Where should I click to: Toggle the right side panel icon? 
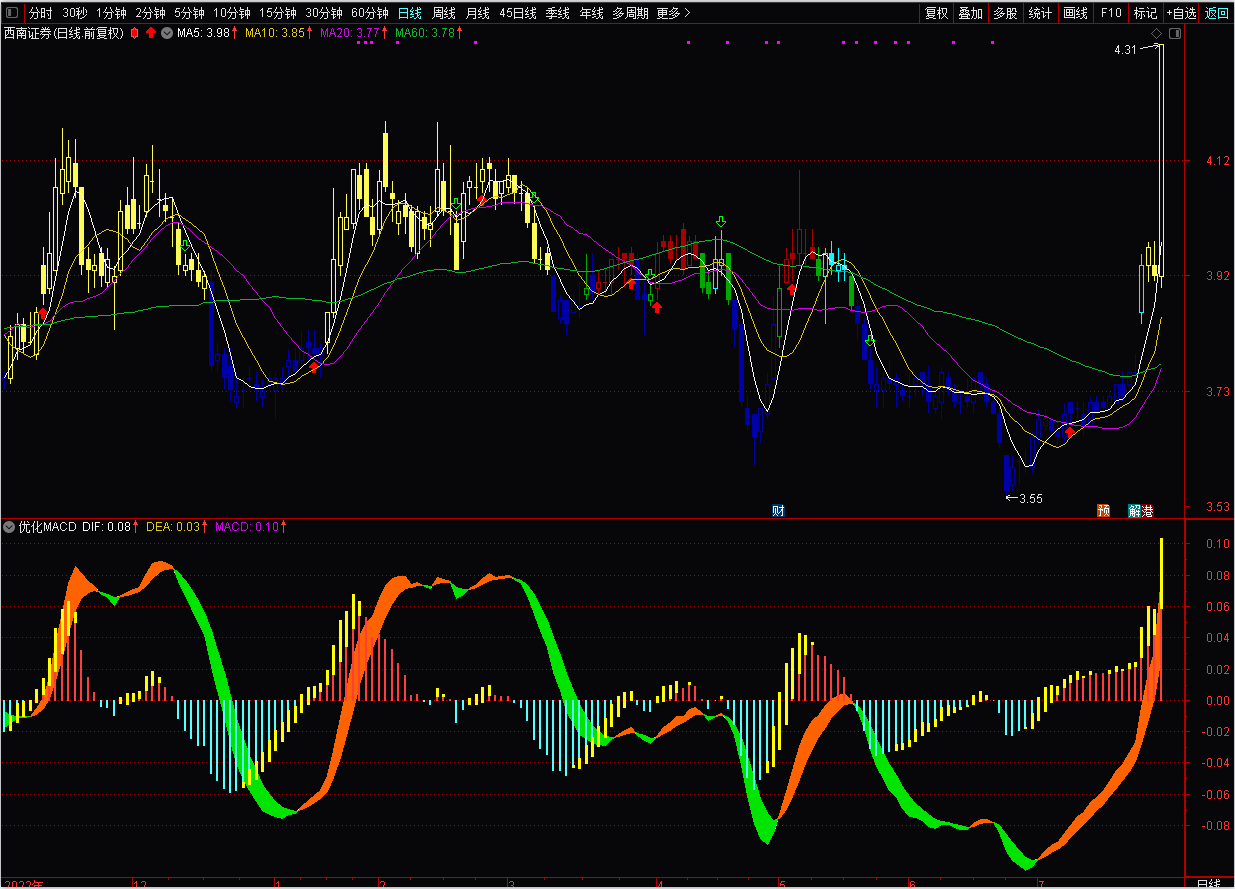point(1175,34)
